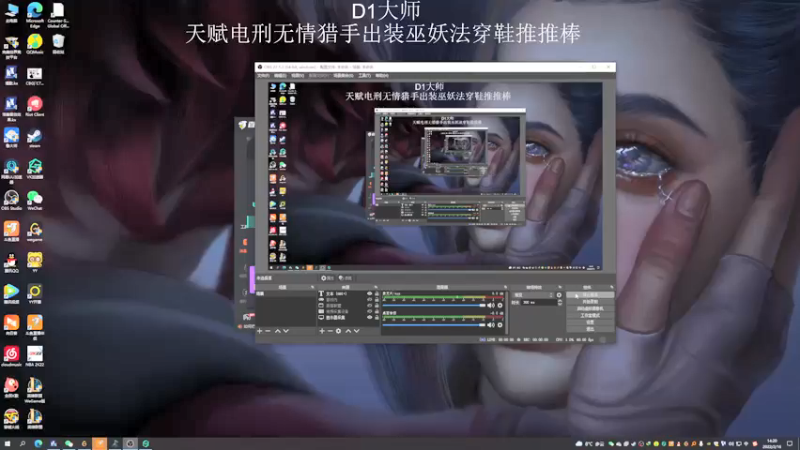The image size is (800, 450).
Task: Open the scene transition type dropdown
Action: pos(534,295)
